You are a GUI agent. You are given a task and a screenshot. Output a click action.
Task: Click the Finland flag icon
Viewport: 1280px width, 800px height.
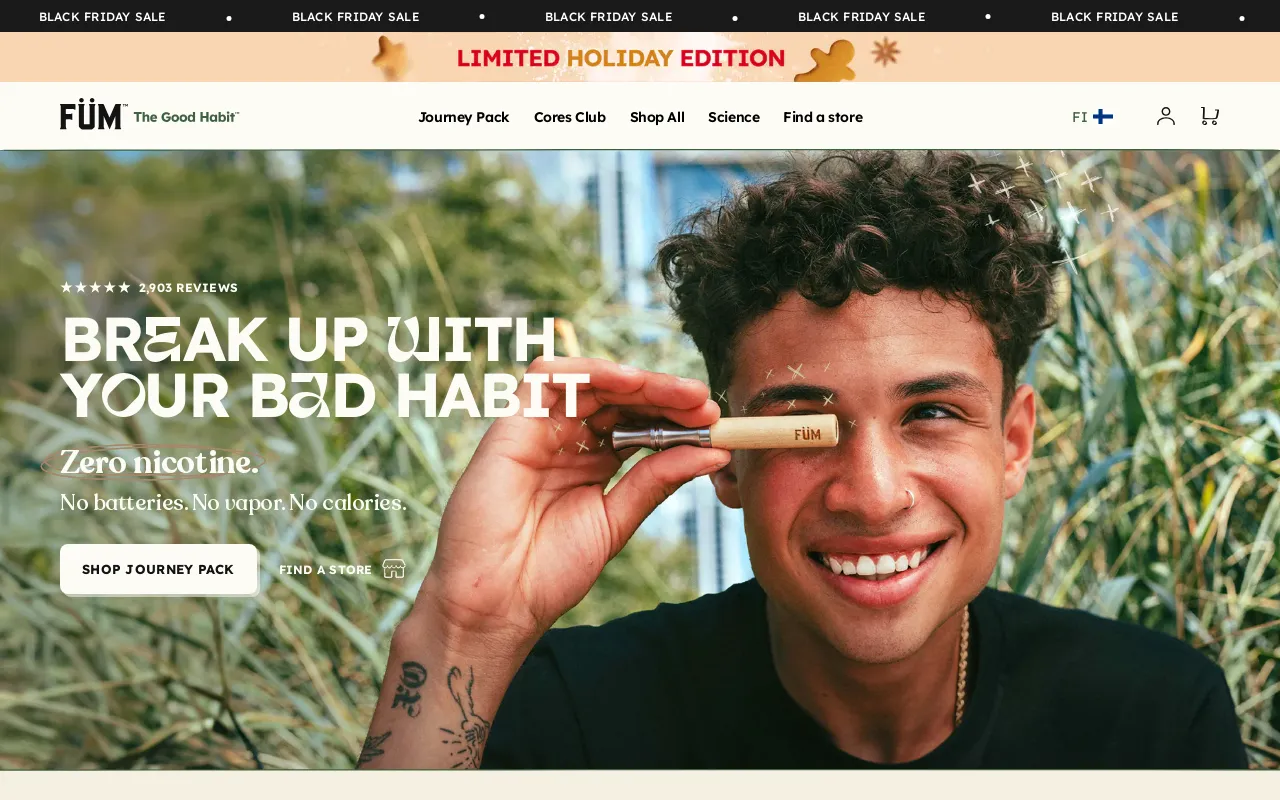click(x=1103, y=117)
